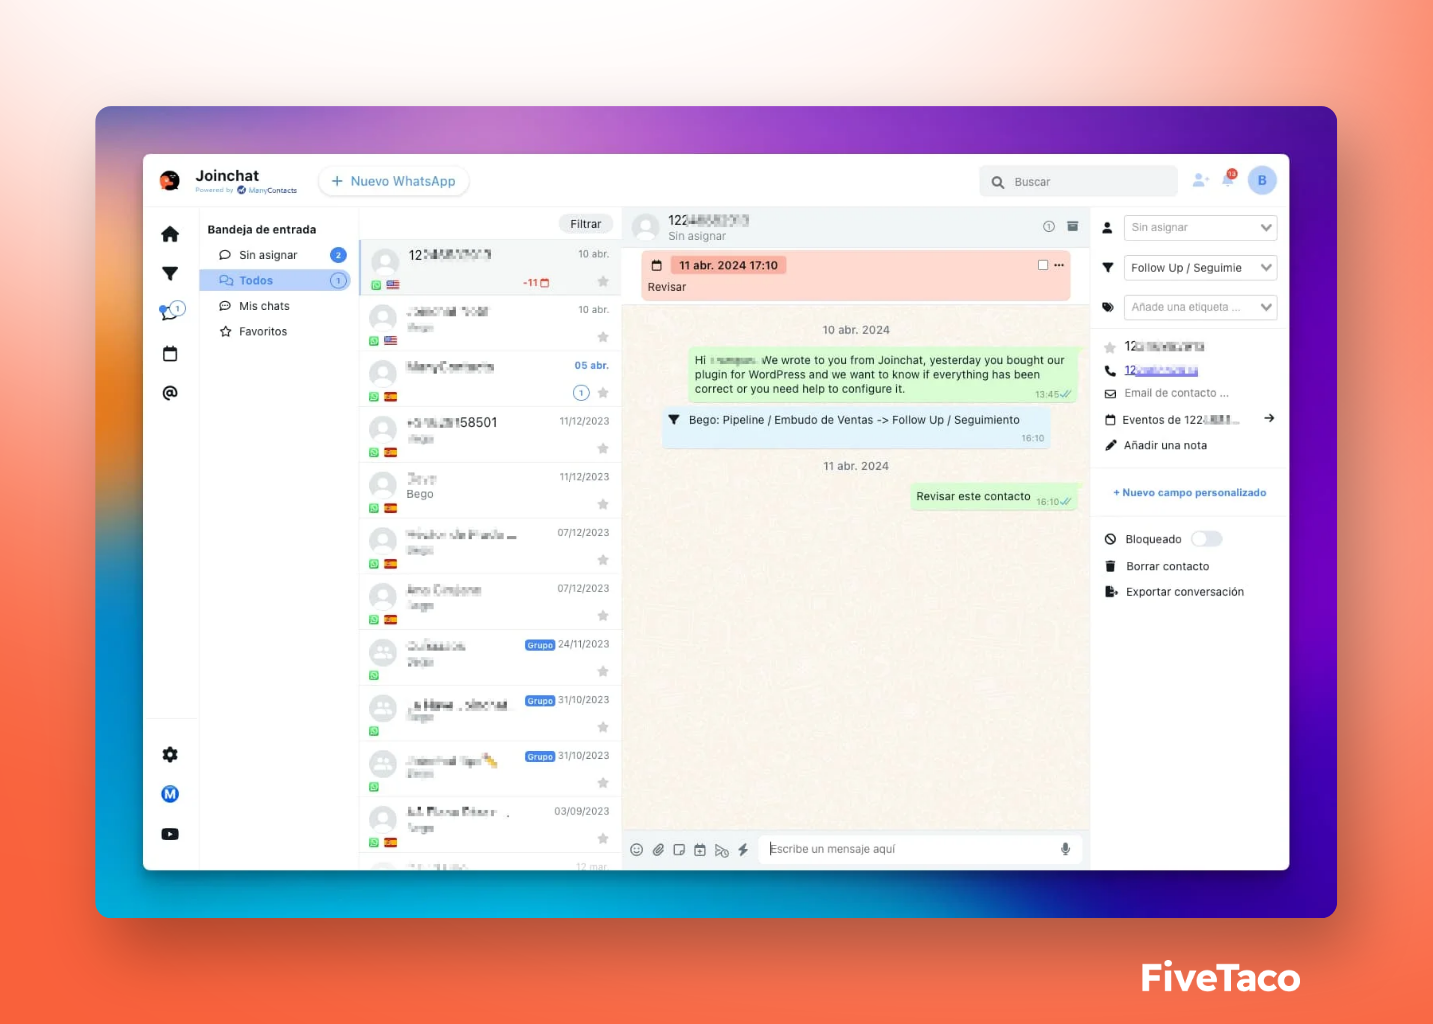1433x1024 pixels.
Task: Open the Grupo conversation dated 24/11/2023
Action: pos(490,658)
